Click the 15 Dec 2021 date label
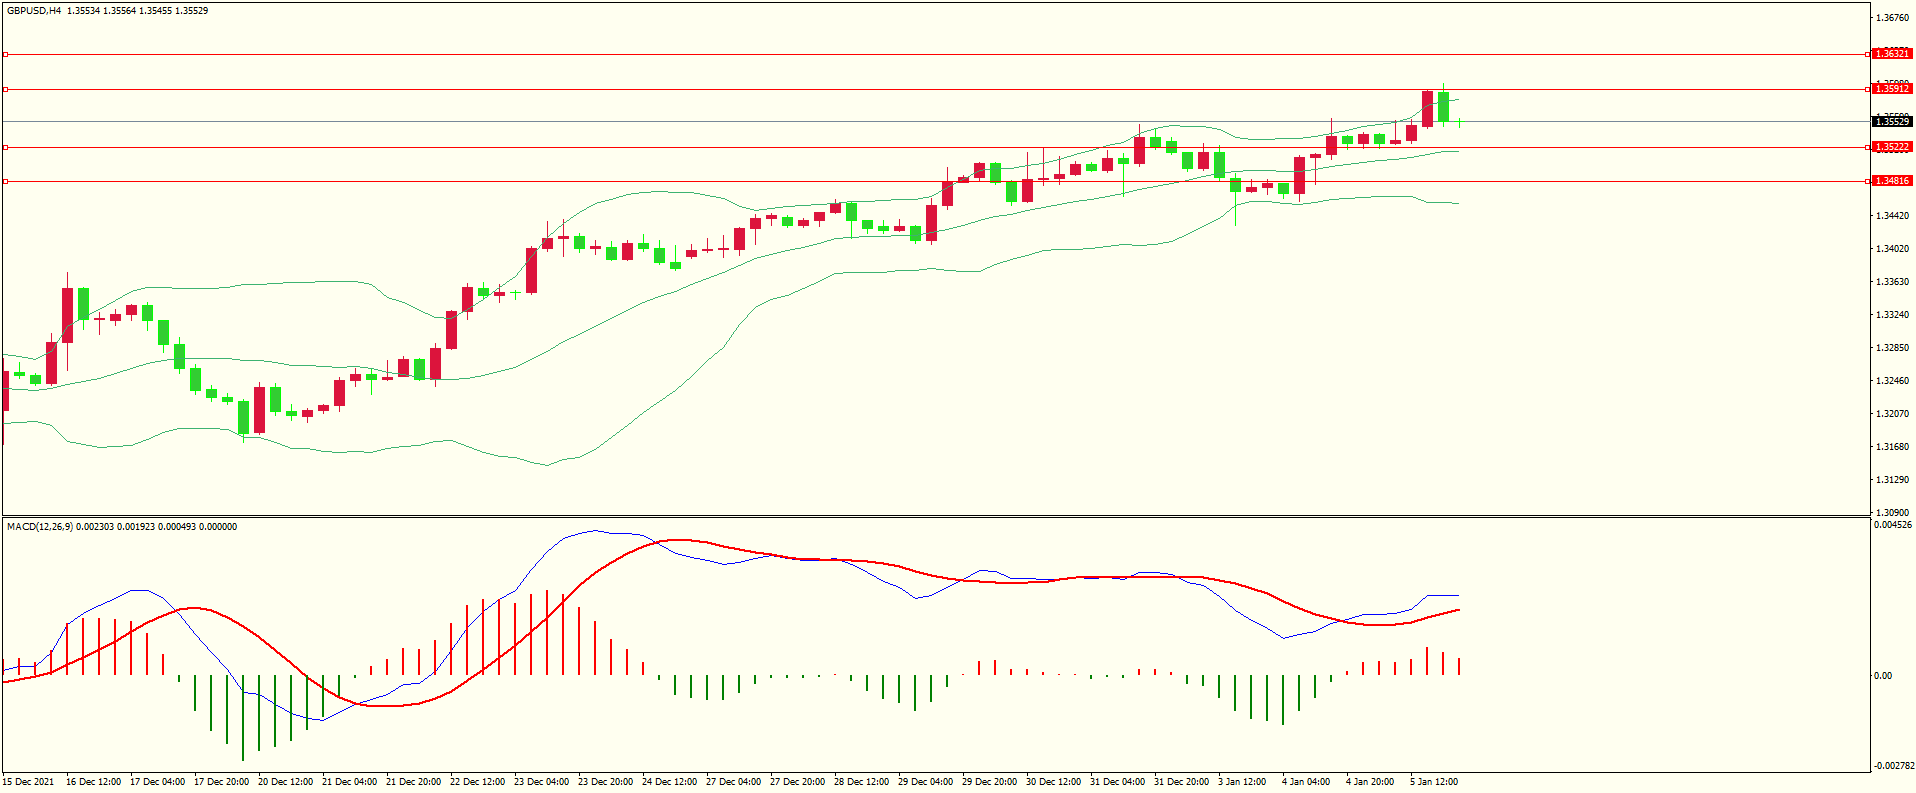Screen dimensions: 1916x793 pyautogui.click(x=29, y=782)
